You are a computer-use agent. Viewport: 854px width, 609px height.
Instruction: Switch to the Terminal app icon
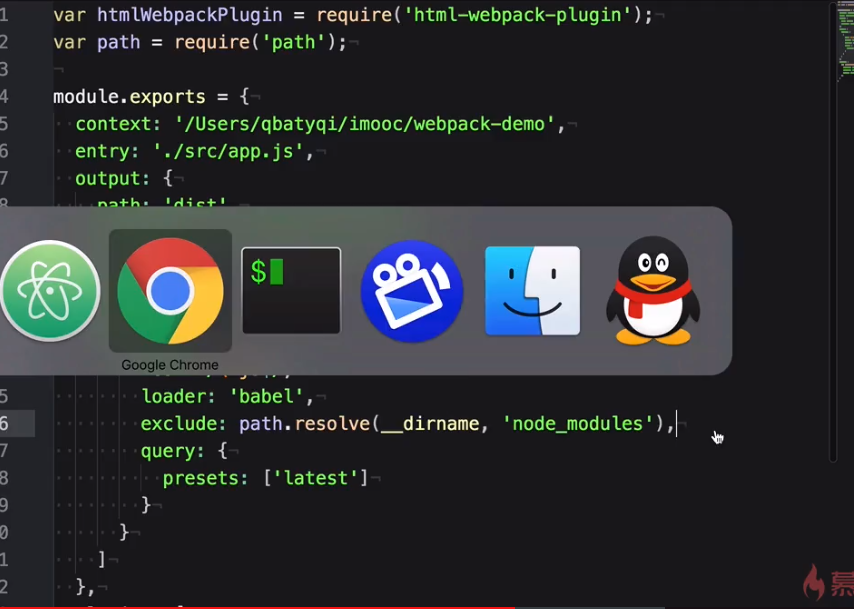click(x=291, y=290)
